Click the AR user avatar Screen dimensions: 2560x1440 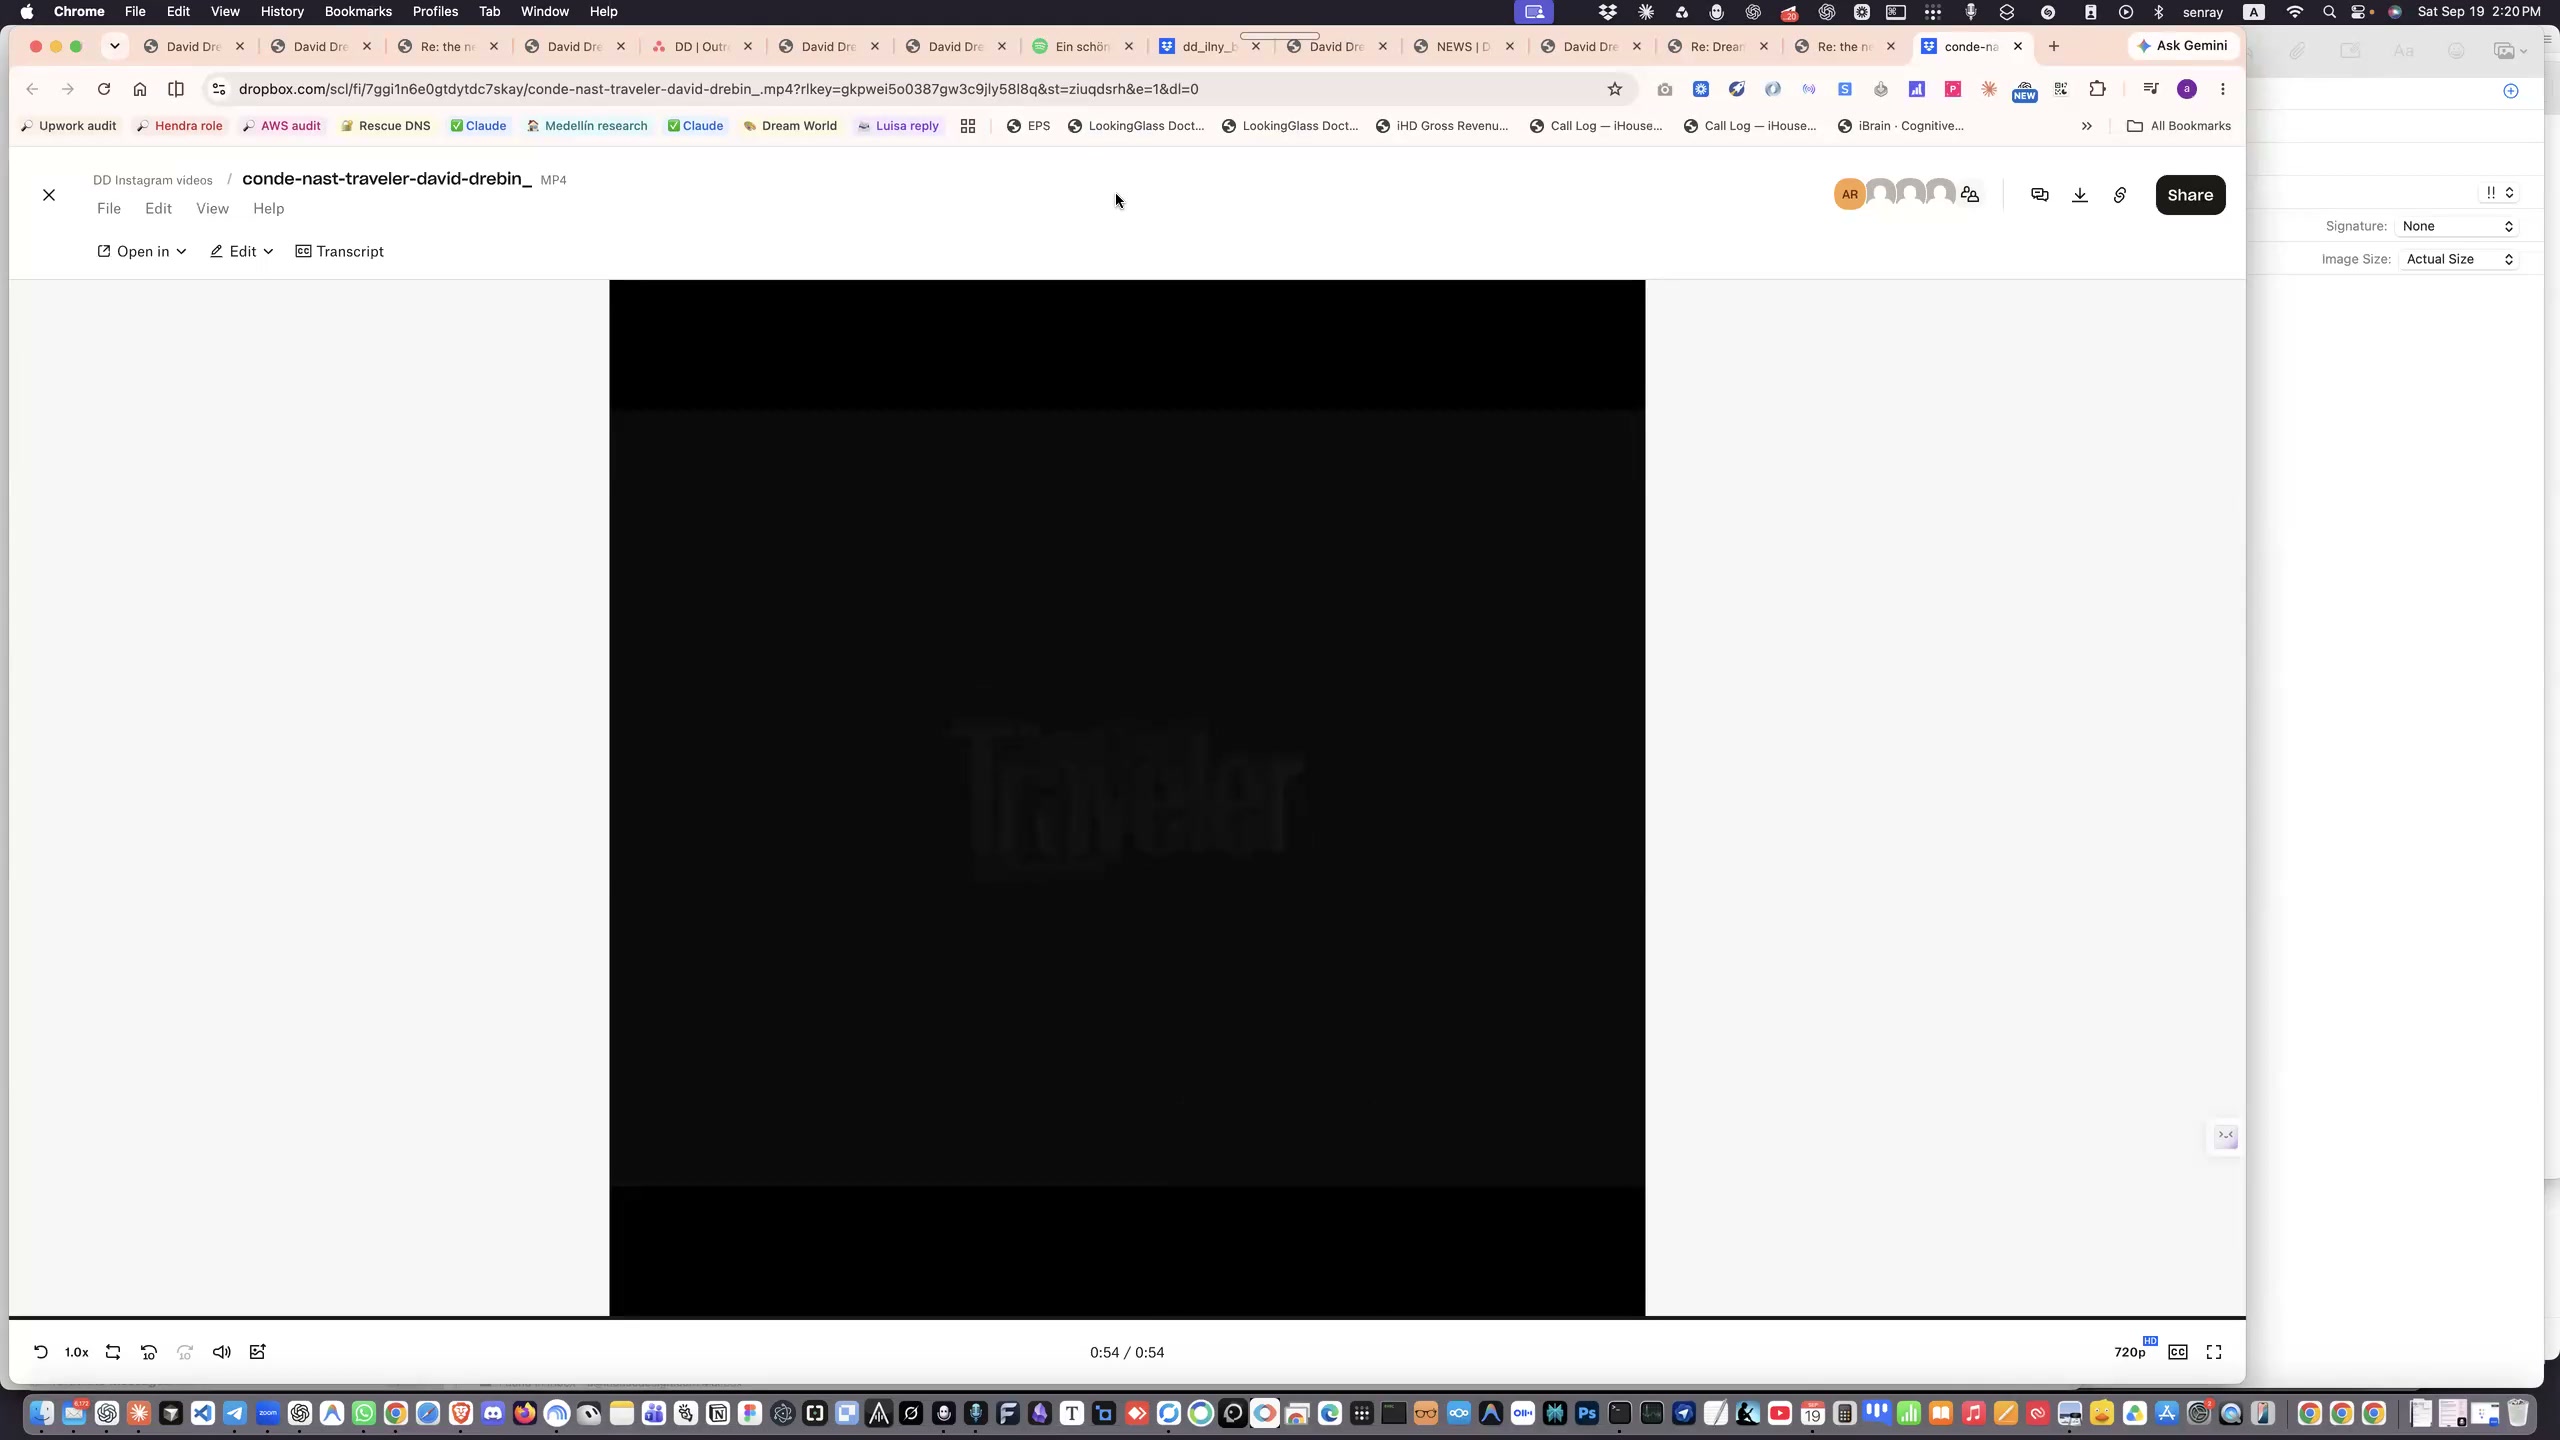[1850, 194]
